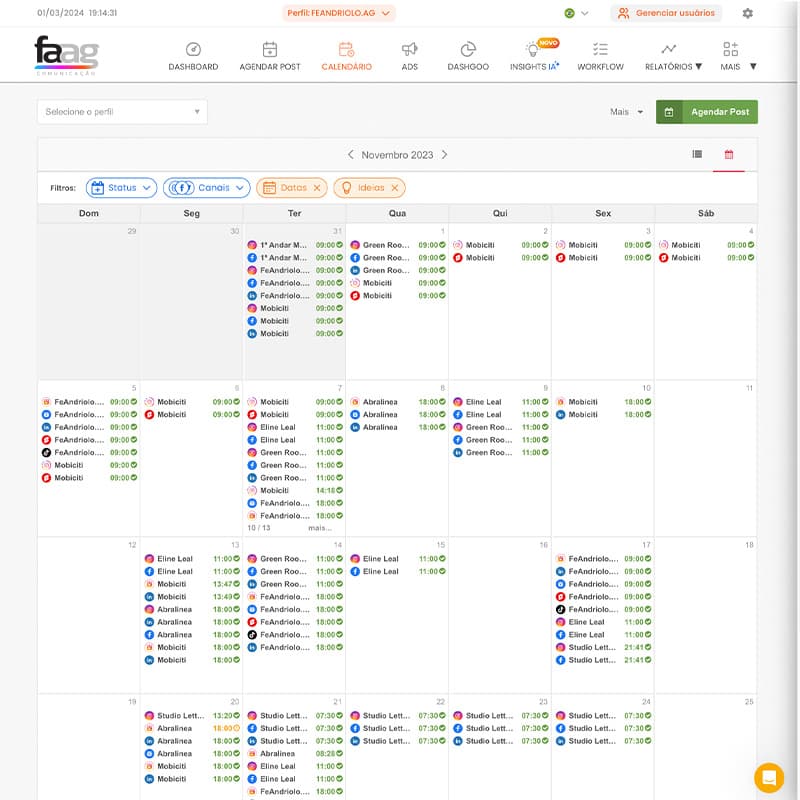Expand dropdown arrow next to sync icon

[x=585, y=13]
